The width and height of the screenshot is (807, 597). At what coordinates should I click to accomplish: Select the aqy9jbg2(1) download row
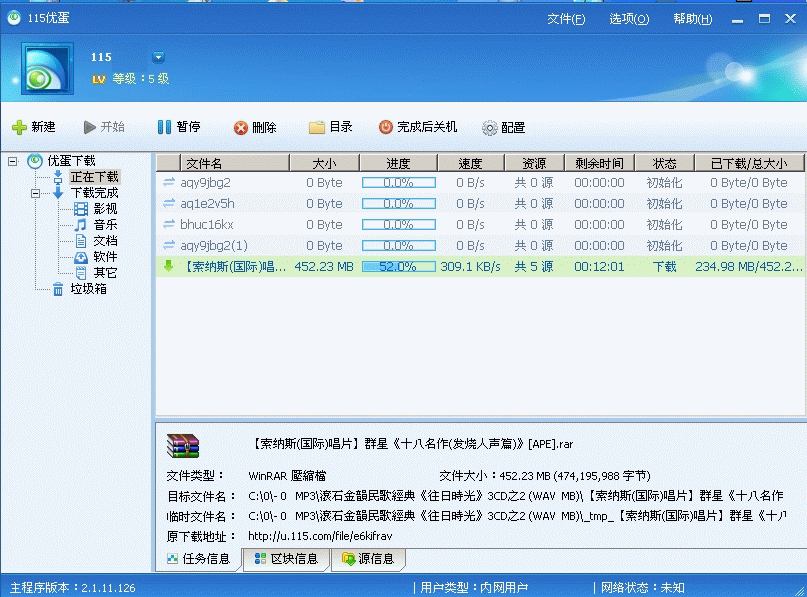pos(480,246)
